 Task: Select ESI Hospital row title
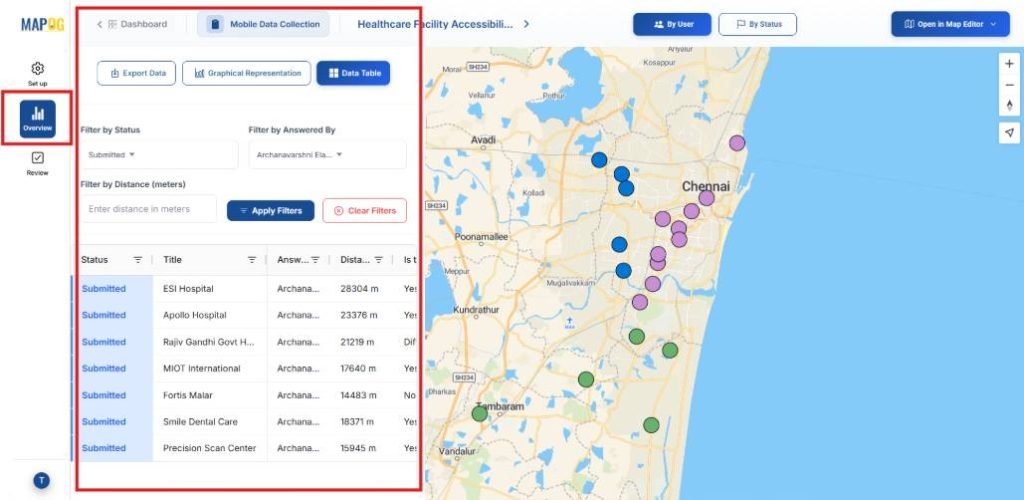(x=188, y=289)
